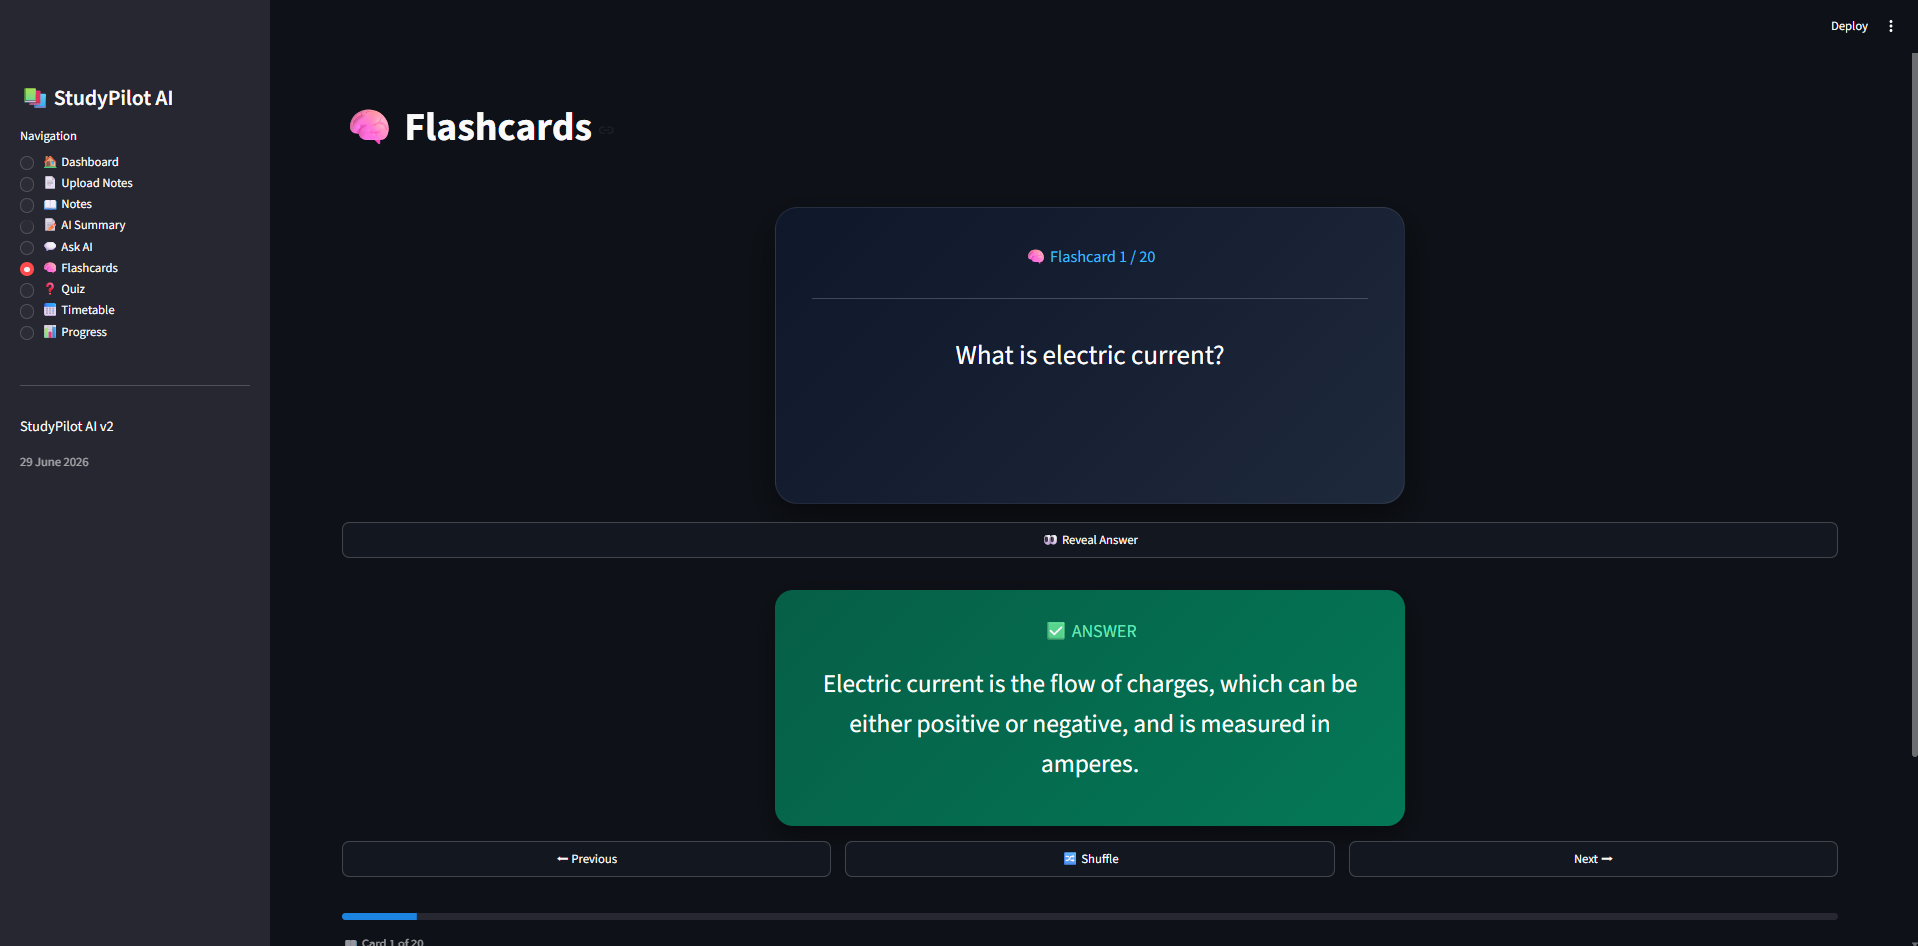1918x946 pixels.
Task: Go to the Next flashcard
Action: coord(1593,859)
